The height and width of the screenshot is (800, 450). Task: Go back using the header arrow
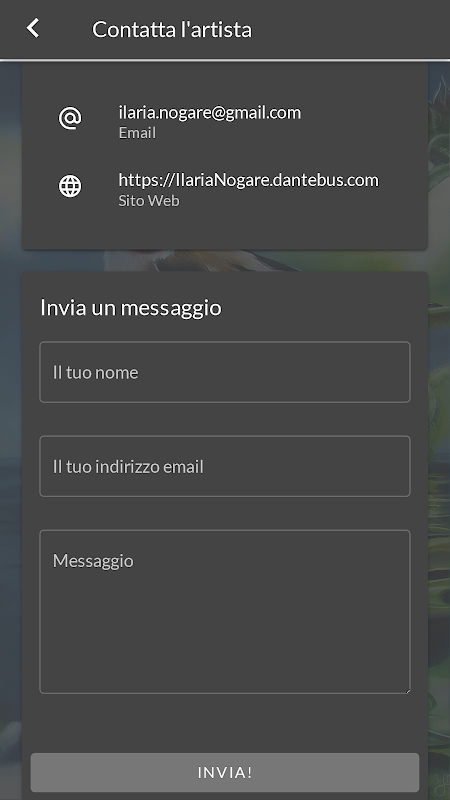click(x=33, y=29)
